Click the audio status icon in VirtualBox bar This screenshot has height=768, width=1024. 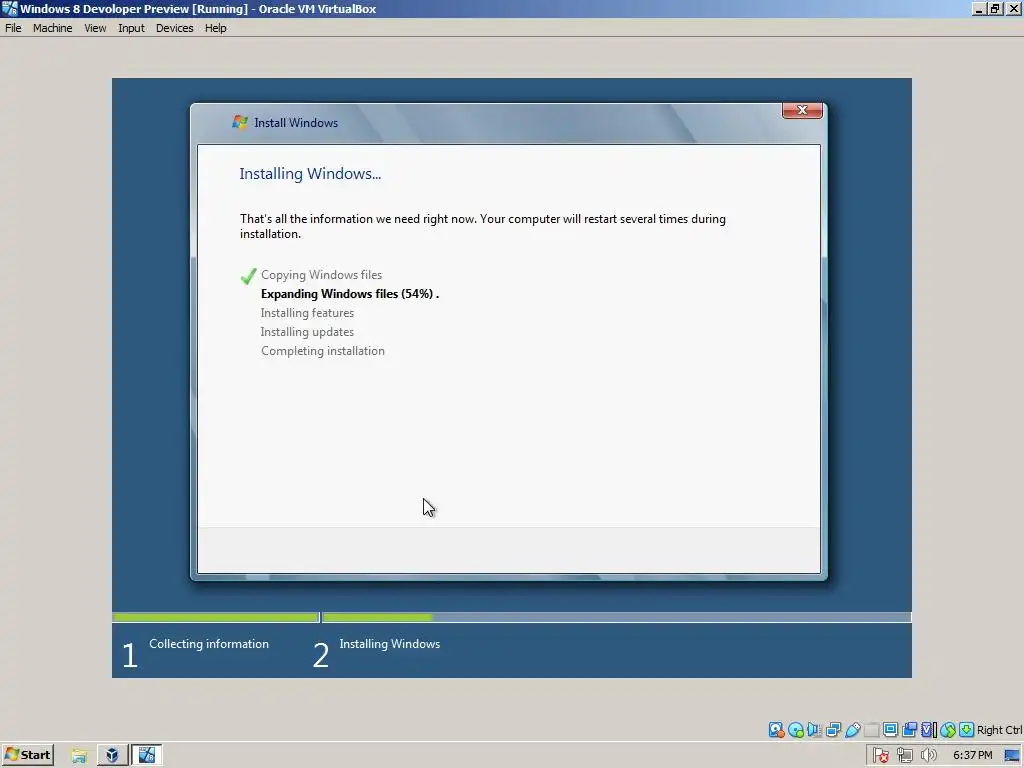[x=814, y=729]
